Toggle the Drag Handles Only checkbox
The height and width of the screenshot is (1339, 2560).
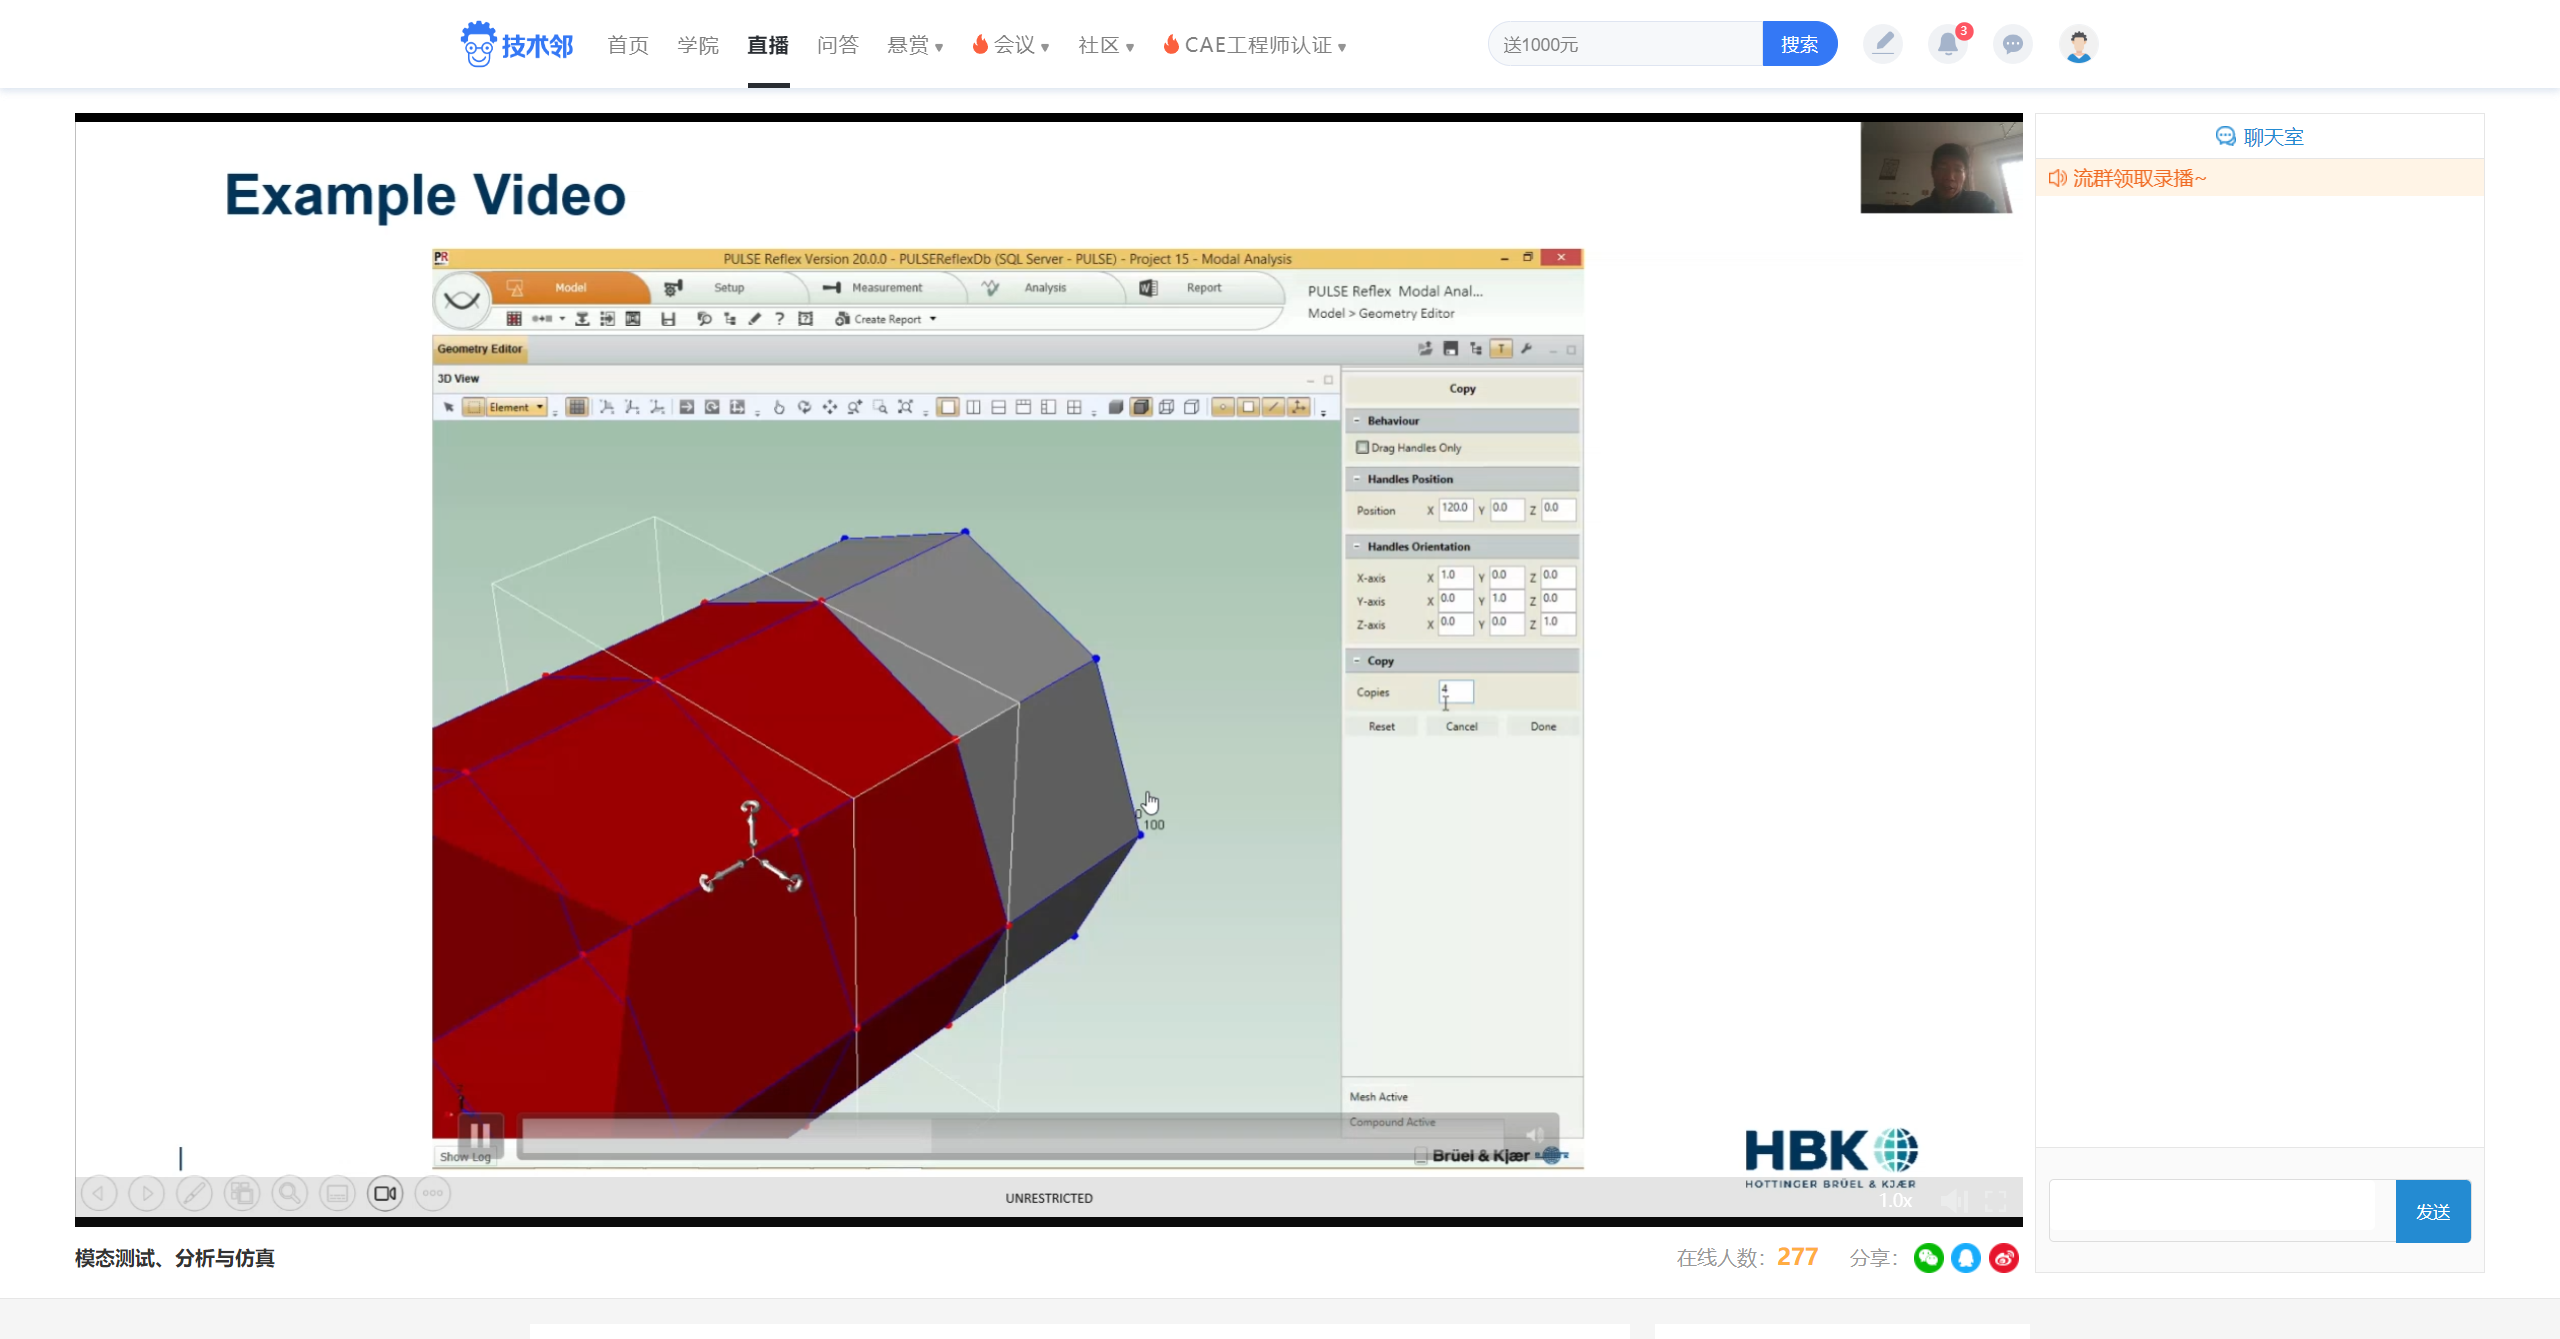(x=1362, y=447)
